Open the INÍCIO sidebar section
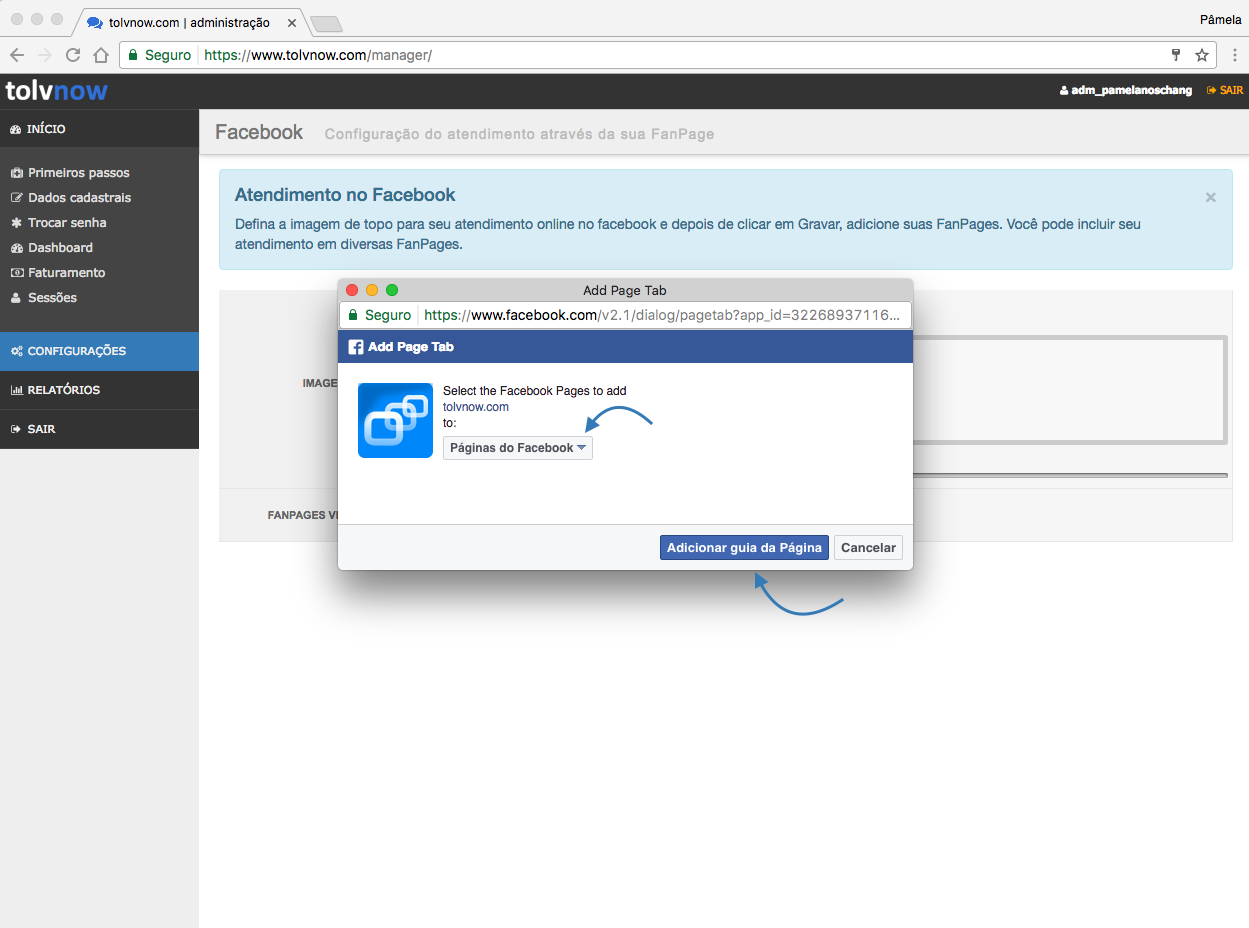1249x928 pixels. click(x=99, y=129)
